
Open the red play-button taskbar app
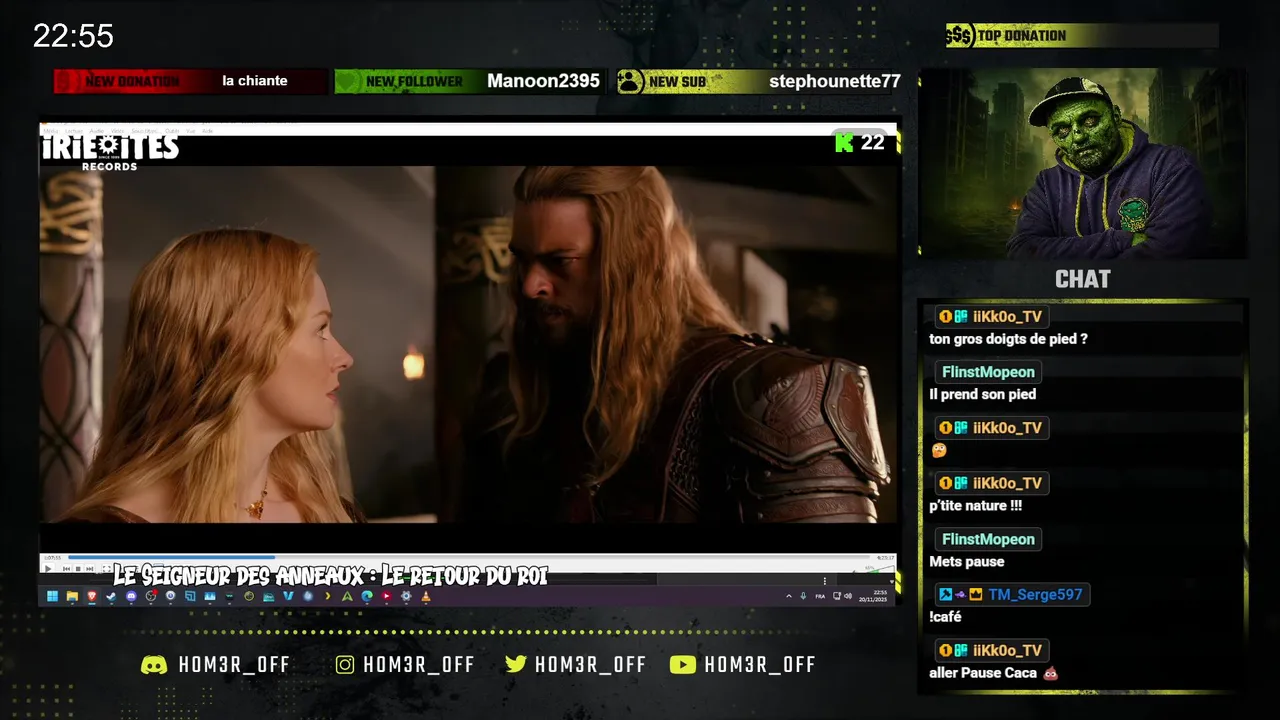(386, 596)
